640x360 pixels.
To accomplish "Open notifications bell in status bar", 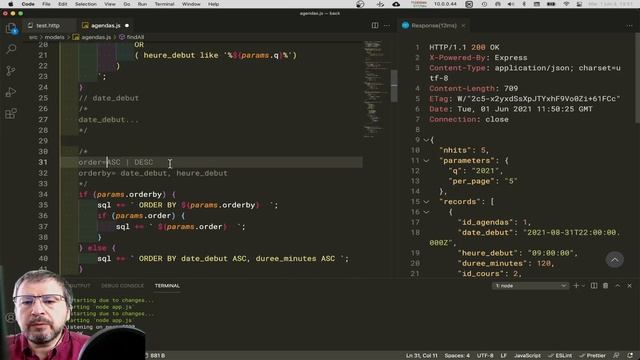I will [630, 356].
